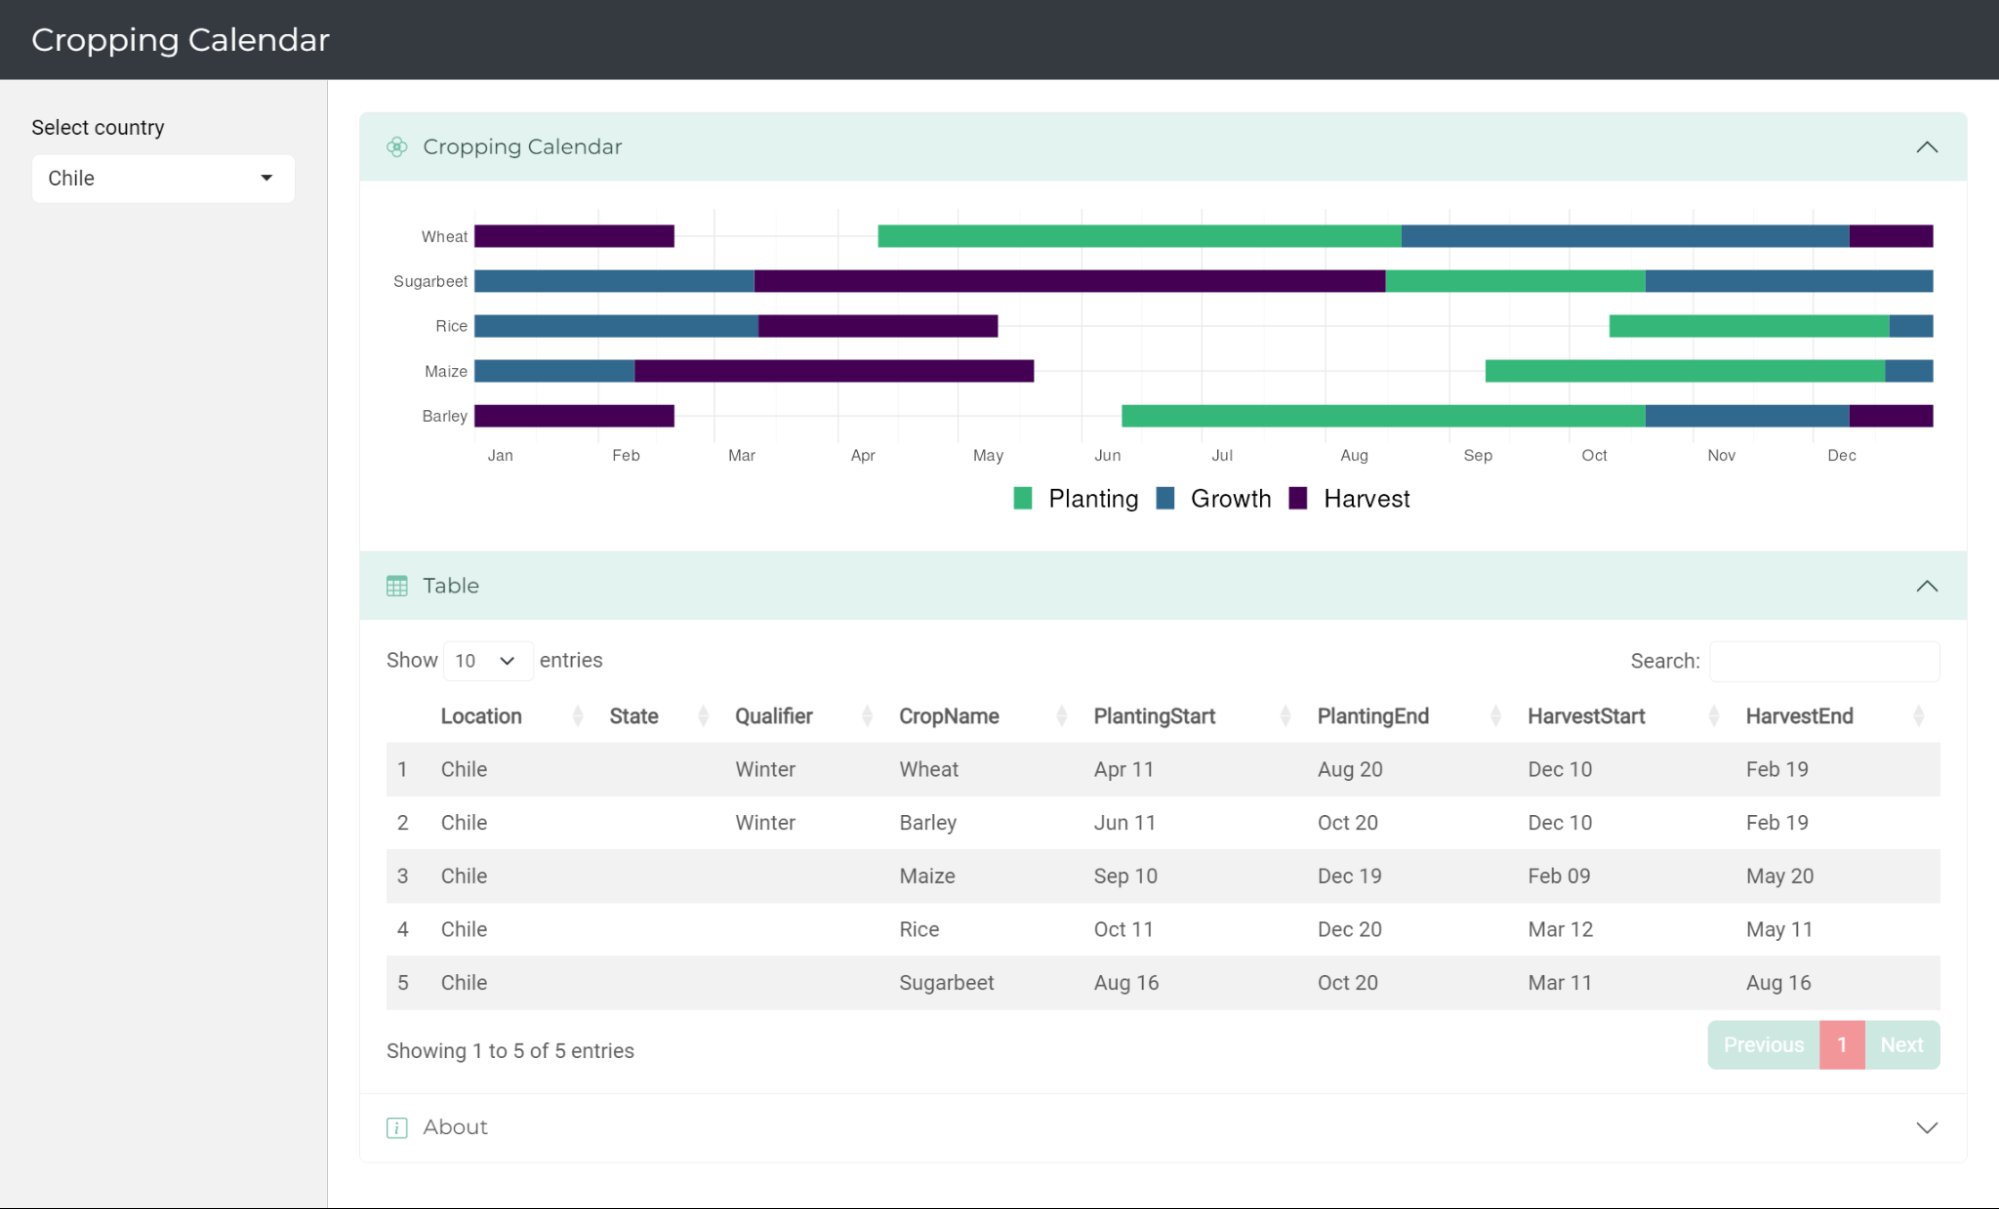The image size is (1999, 1209).
Task: Open the Show entries dropdown
Action: pos(488,660)
